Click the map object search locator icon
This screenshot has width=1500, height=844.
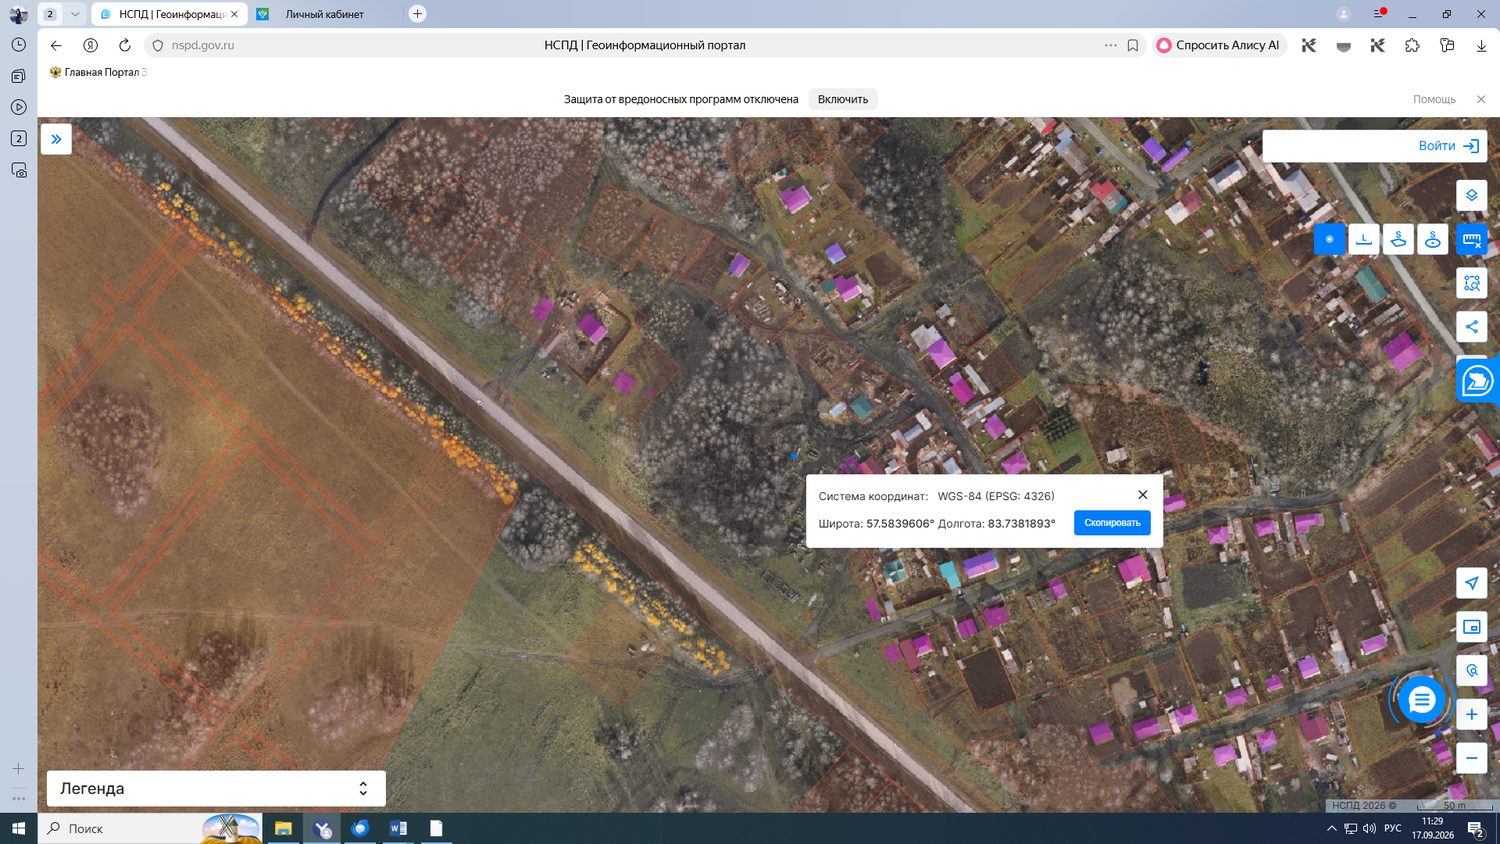1471,670
